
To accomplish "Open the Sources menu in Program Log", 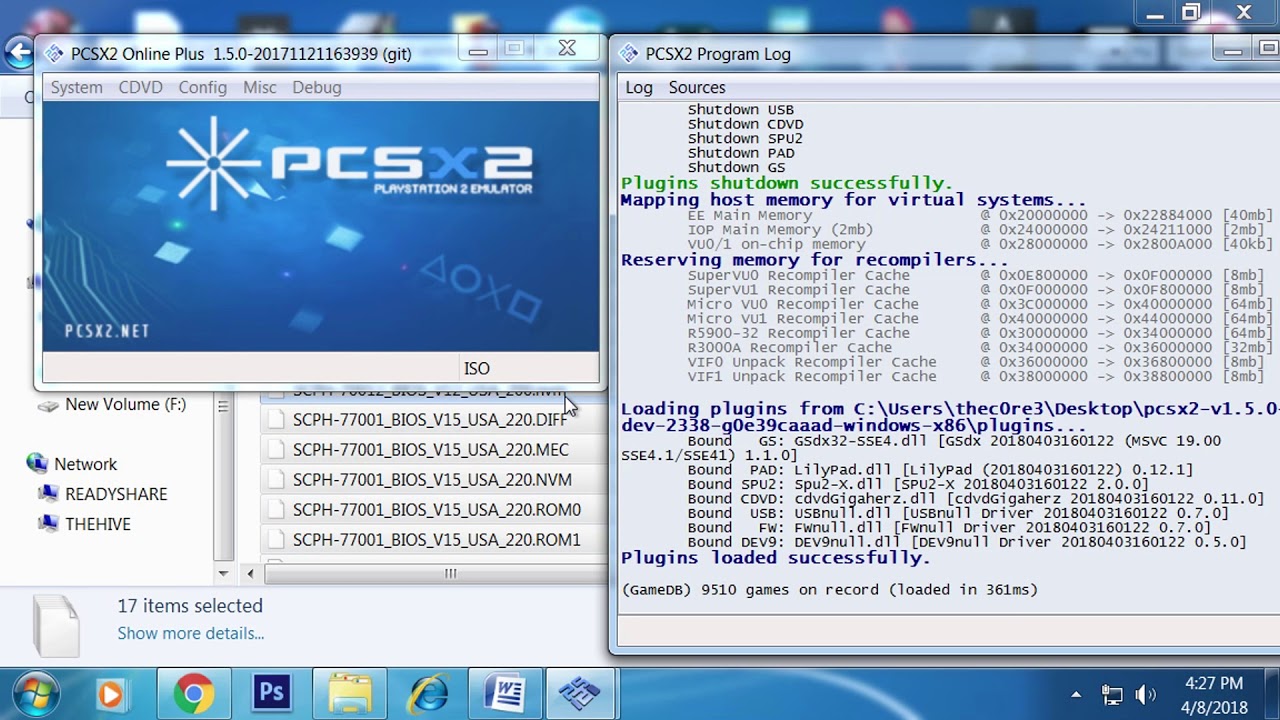I will tap(697, 87).
